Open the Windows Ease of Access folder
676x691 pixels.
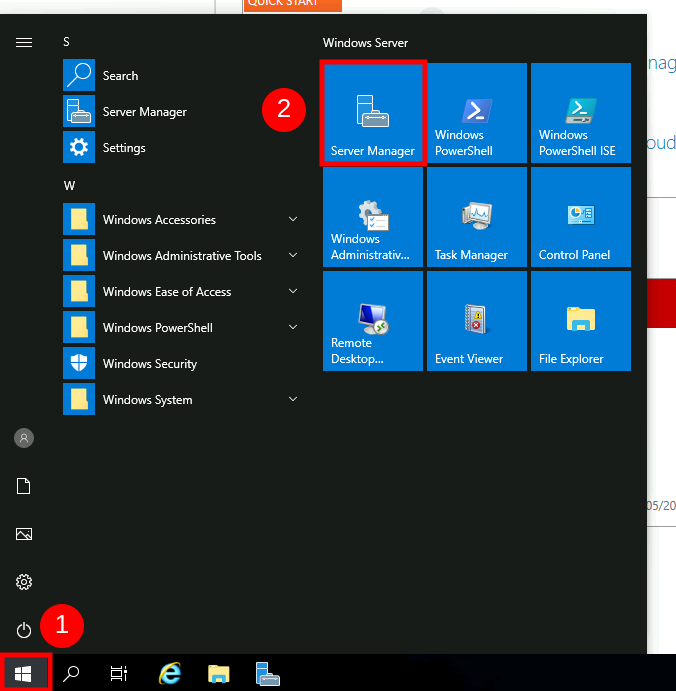pos(183,291)
